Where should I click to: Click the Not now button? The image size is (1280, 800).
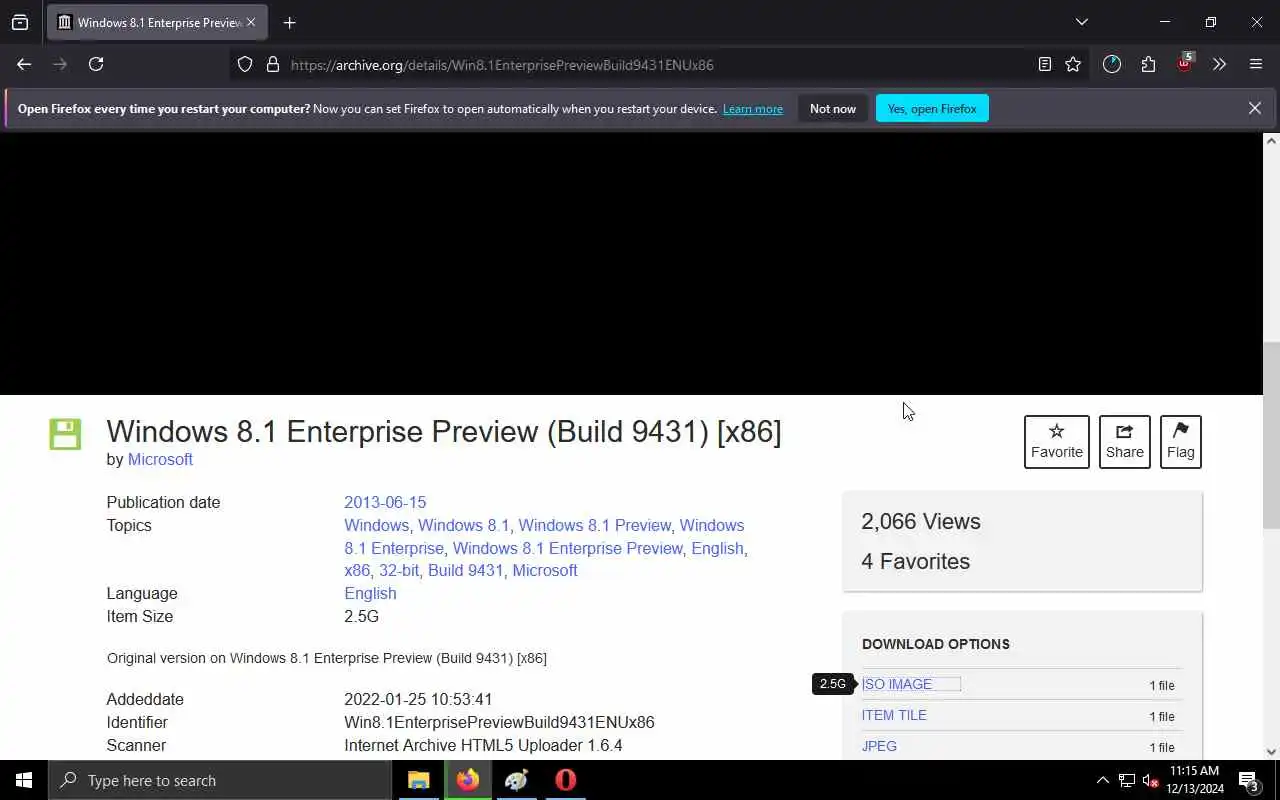coord(833,109)
